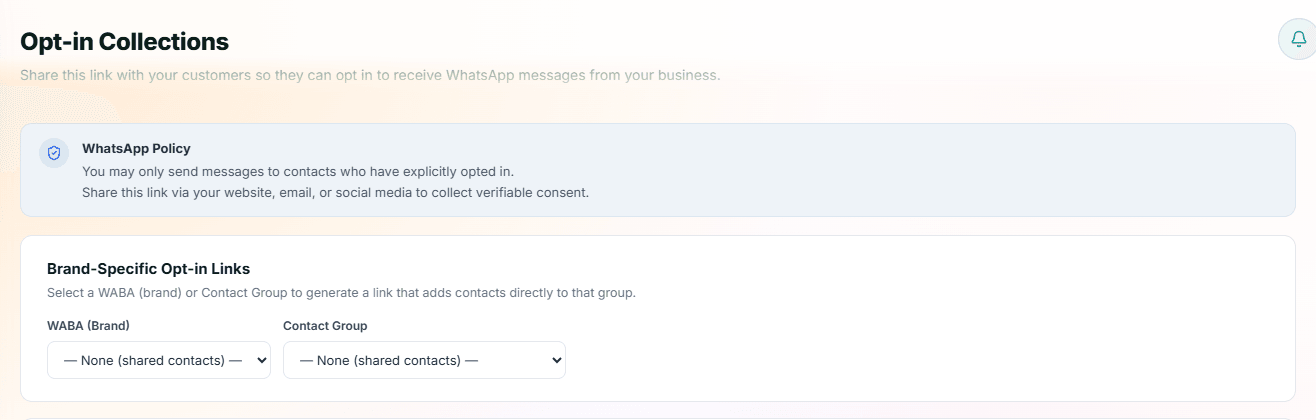The image size is (1316, 420).
Task: Click the Opt-in Collections page heading
Action: (125, 42)
